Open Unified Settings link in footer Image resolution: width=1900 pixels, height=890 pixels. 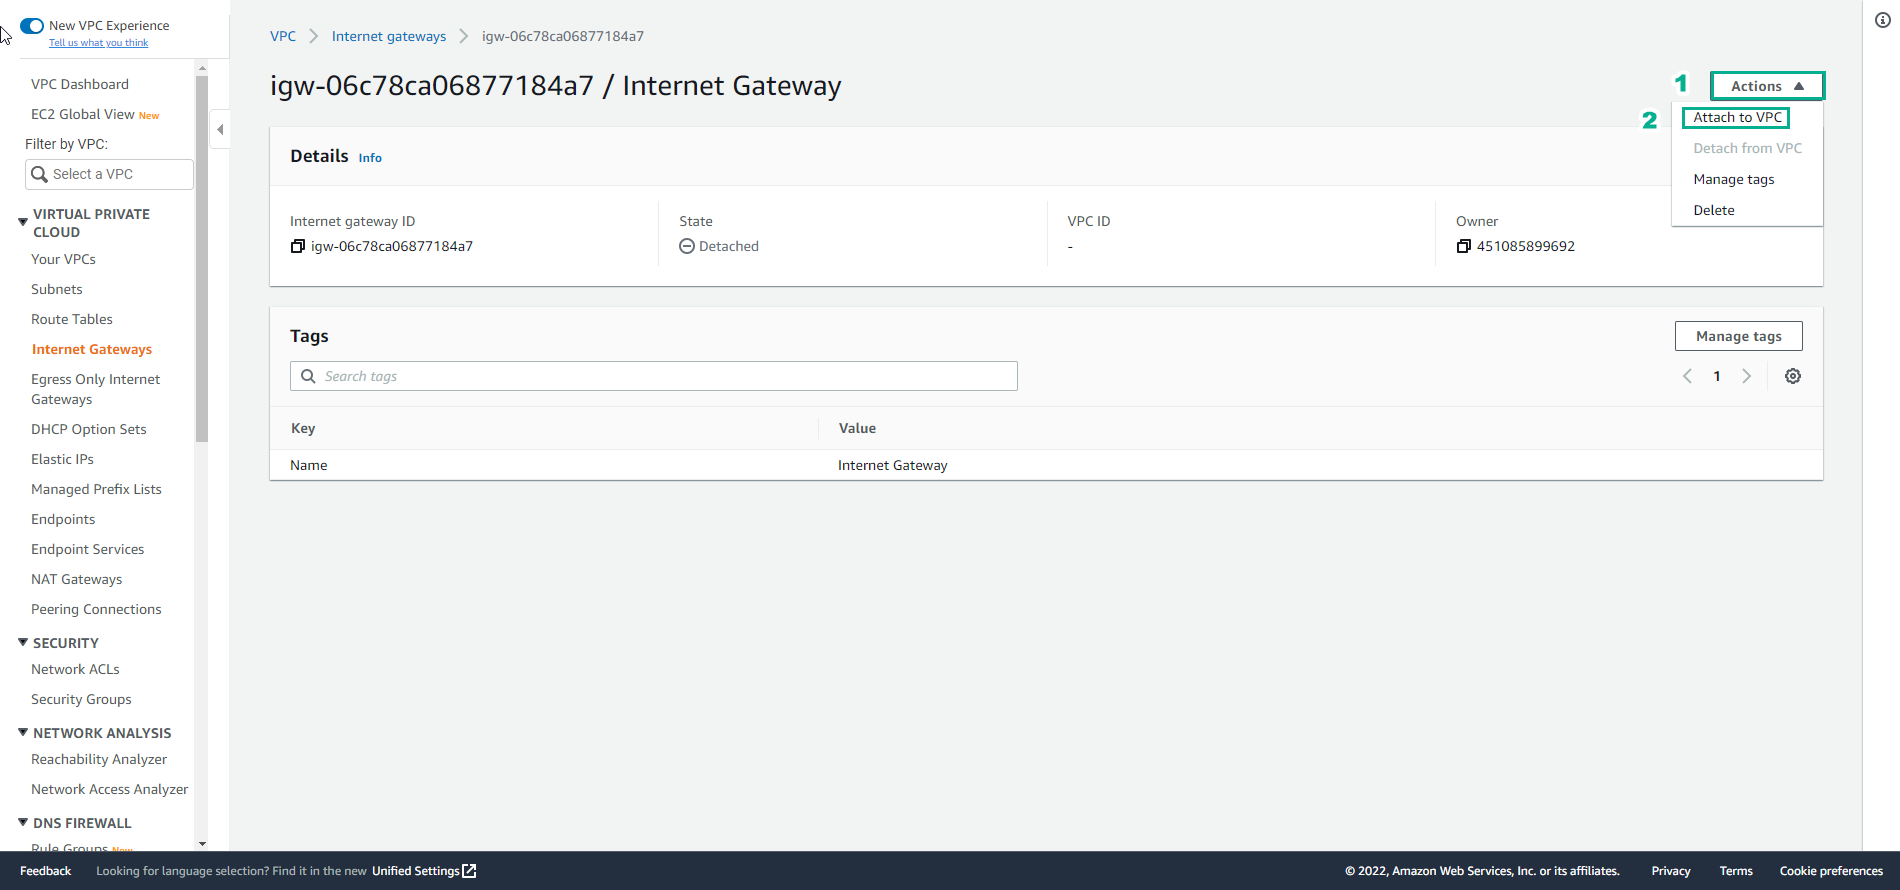click(x=415, y=871)
